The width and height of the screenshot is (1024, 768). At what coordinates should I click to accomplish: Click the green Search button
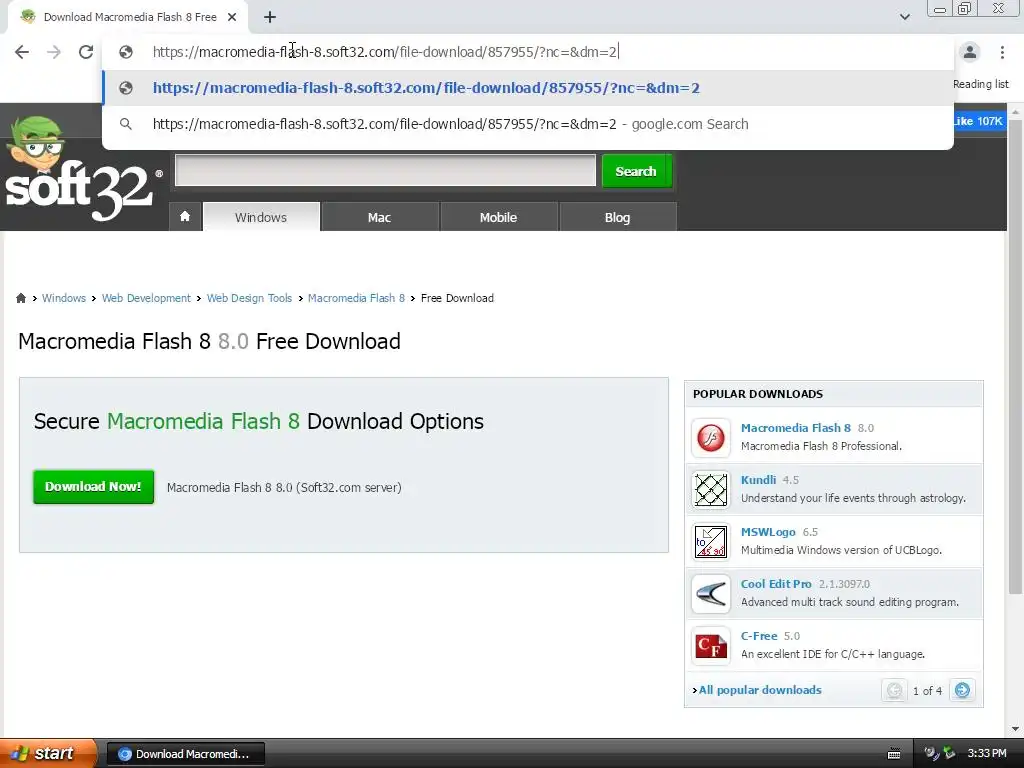click(x=637, y=171)
